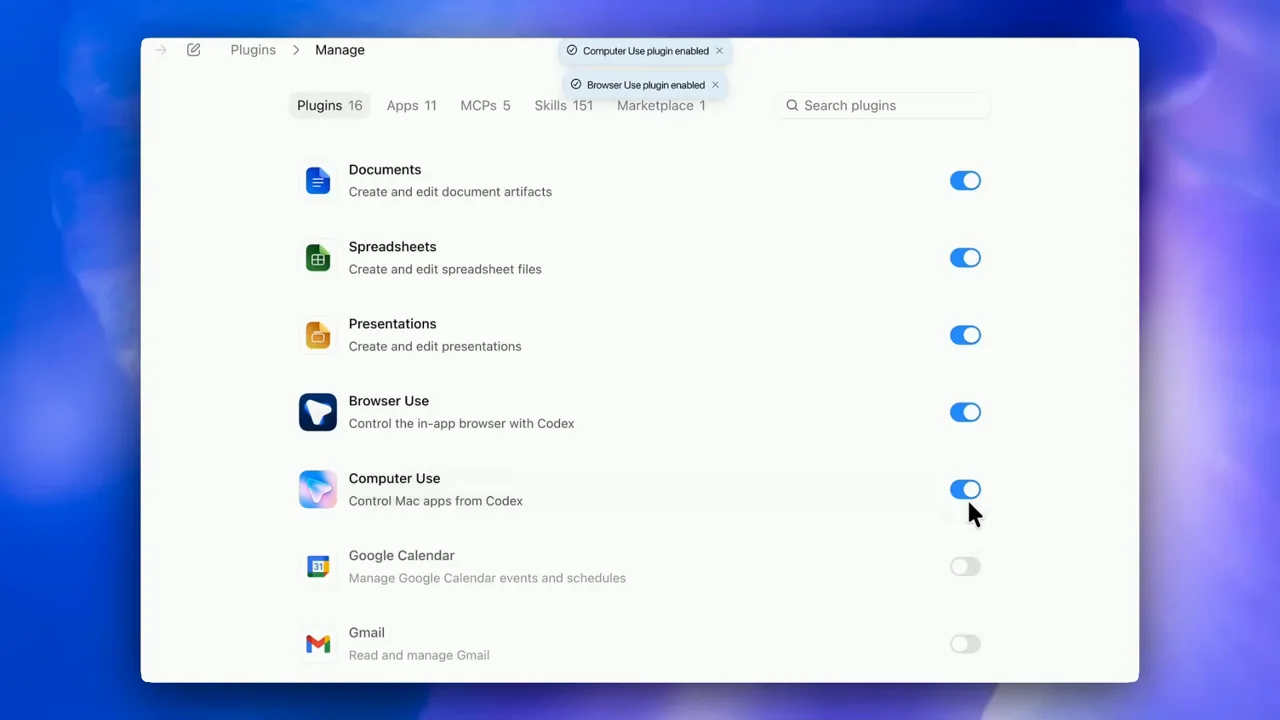Click the Computer Use plugin icon
The image size is (1280, 720).
[x=318, y=489]
